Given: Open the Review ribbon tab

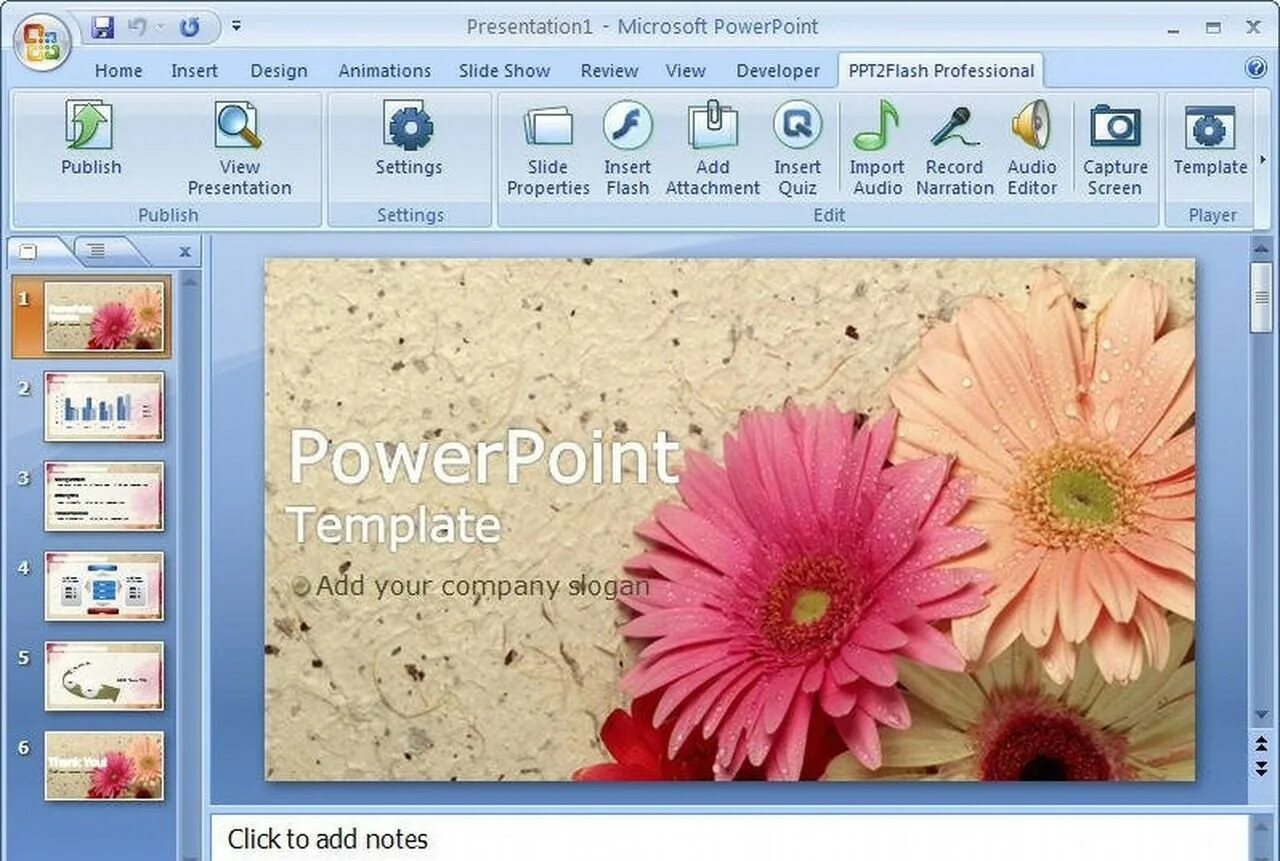Looking at the screenshot, I should pos(609,71).
